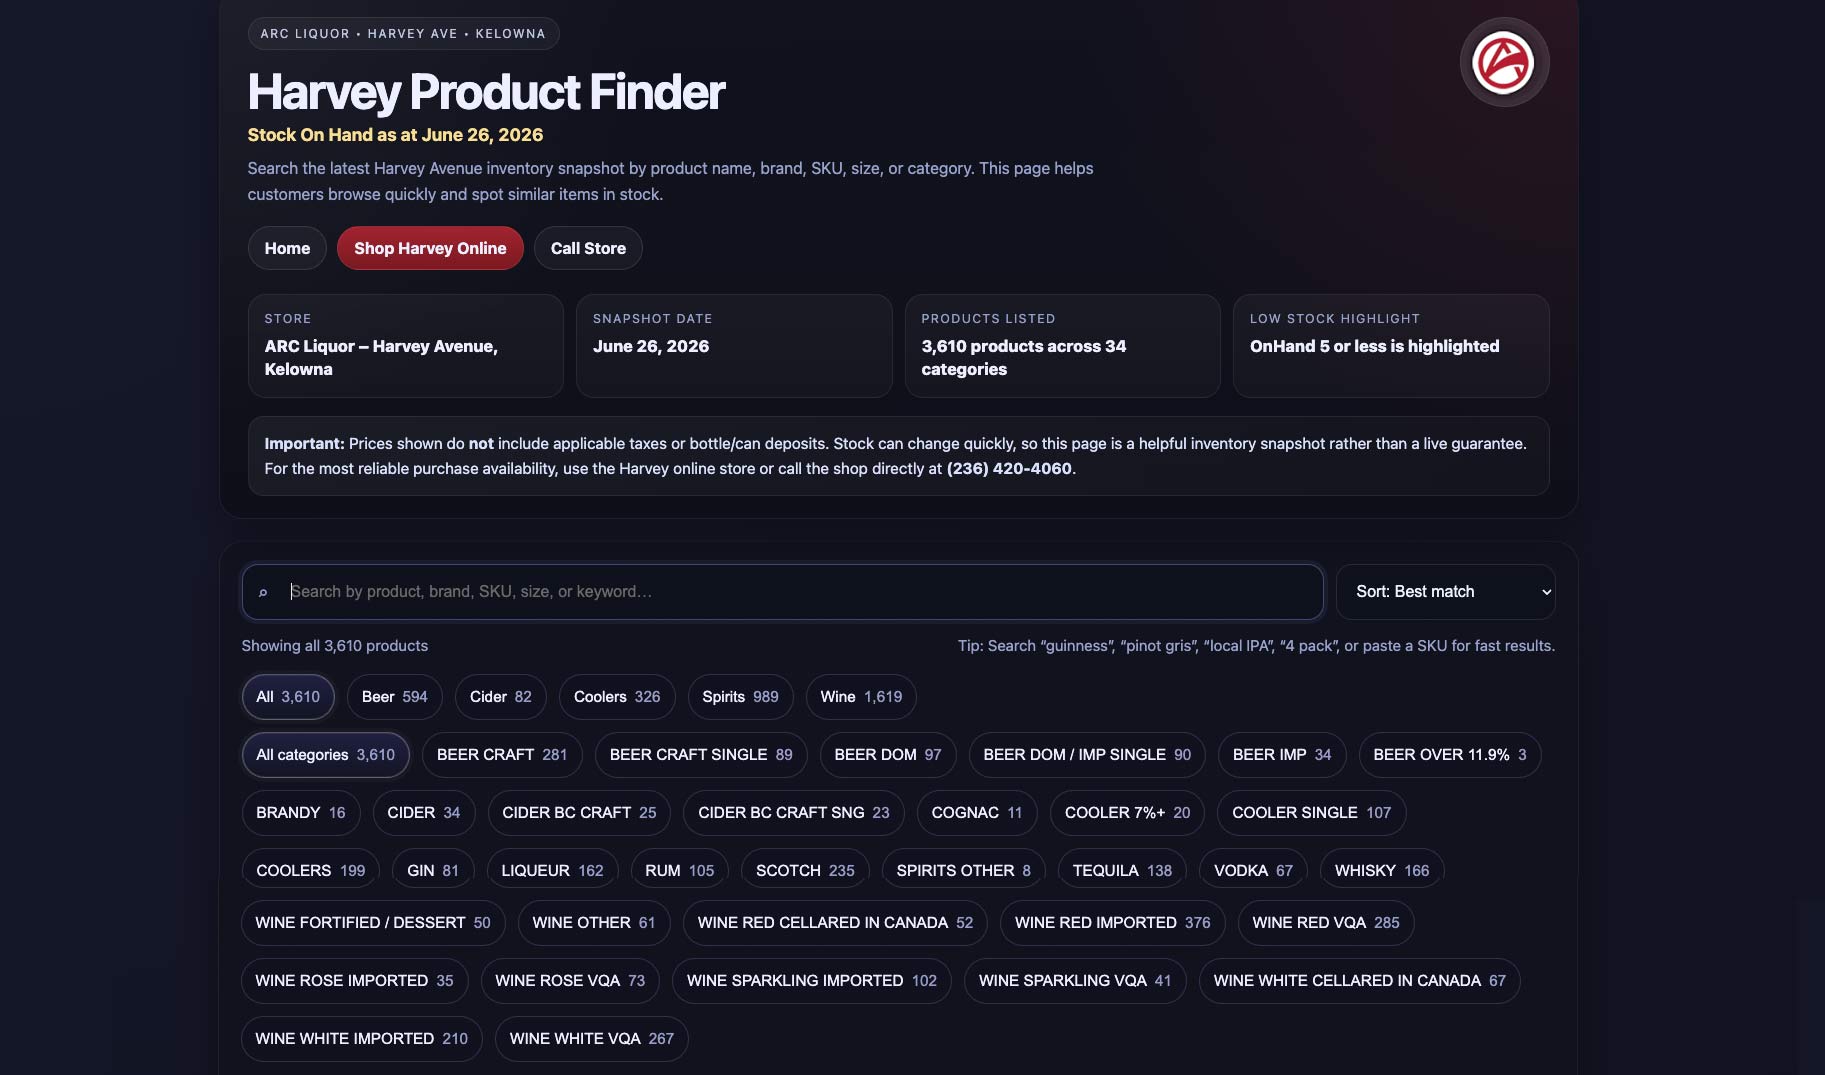This screenshot has height=1075, width=1825.
Task: Toggle the BEER IMP 34 category
Action: tap(1282, 755)
